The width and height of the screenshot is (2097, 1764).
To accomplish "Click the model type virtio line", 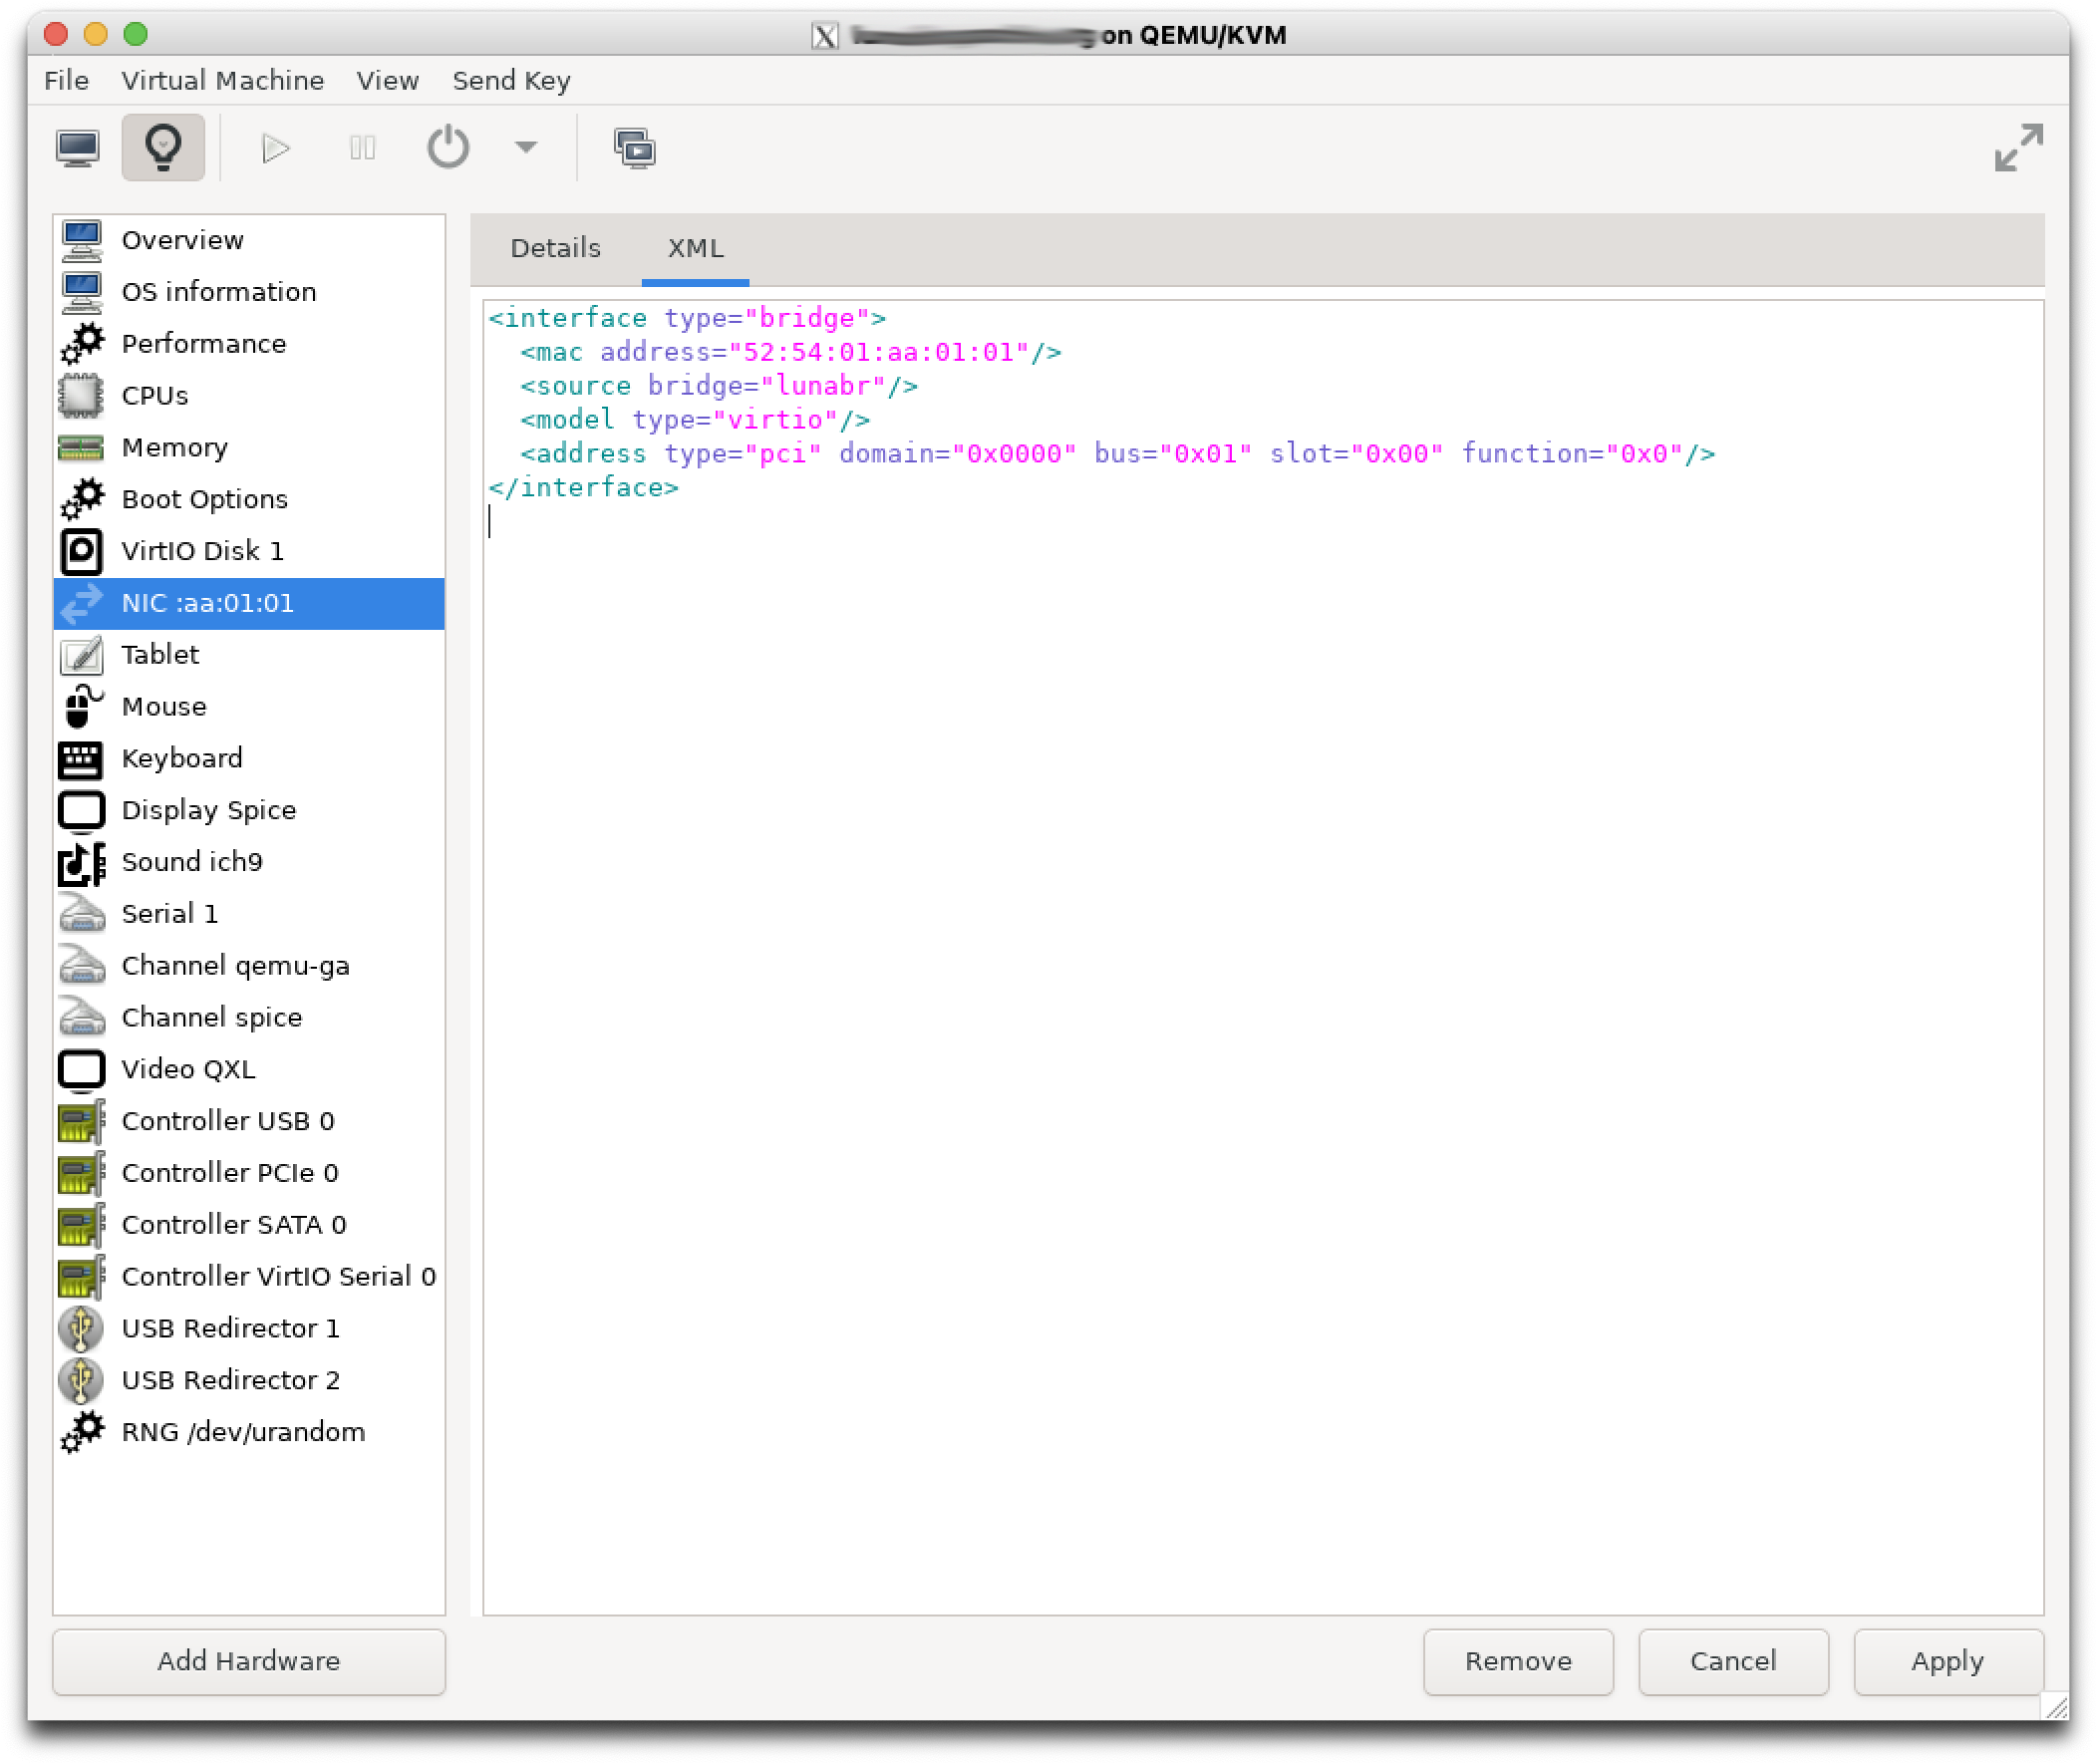I will (694, 421).
